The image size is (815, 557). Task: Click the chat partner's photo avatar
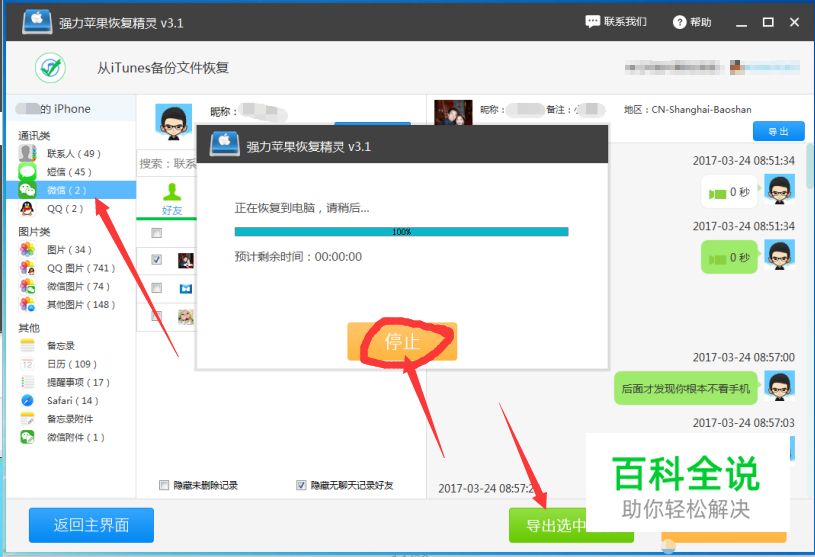click(x=453, y=112)
